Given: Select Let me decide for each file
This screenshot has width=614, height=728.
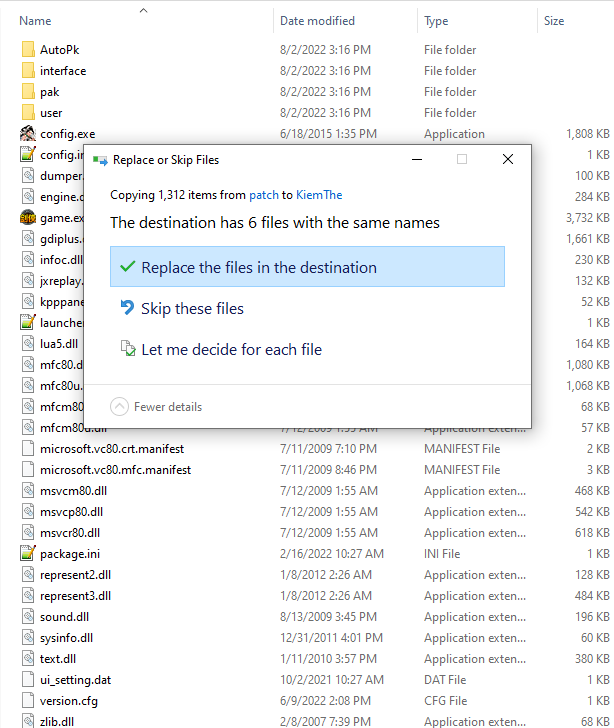Looking at the screenshot, I should coord(231,350).
